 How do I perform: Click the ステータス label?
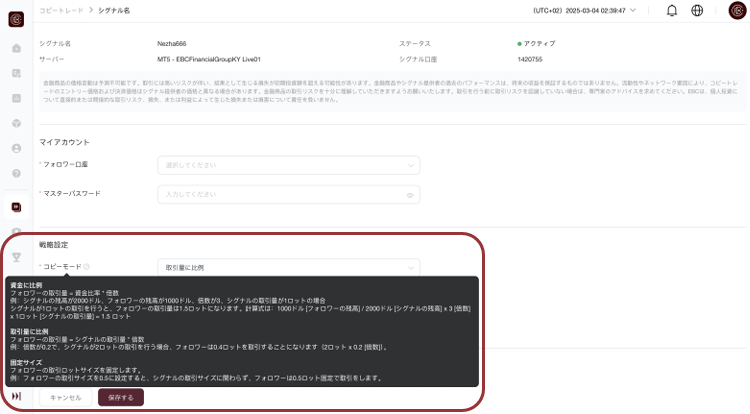click(x=415, y=44)
